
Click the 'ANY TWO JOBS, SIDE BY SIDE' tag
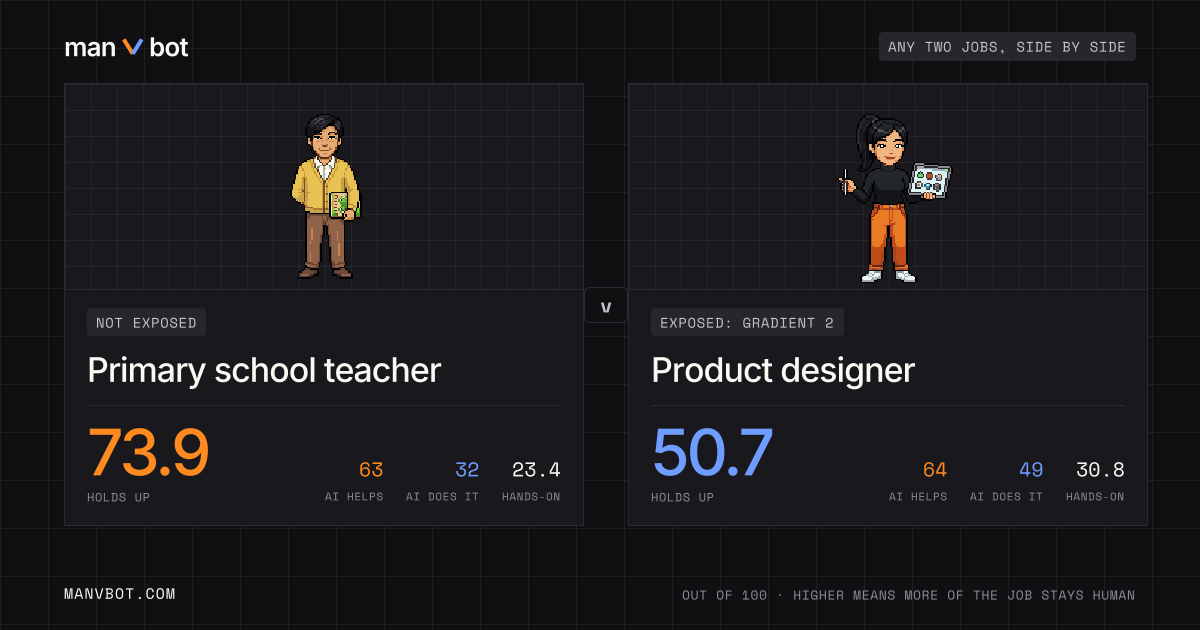tap(1007, 47)
